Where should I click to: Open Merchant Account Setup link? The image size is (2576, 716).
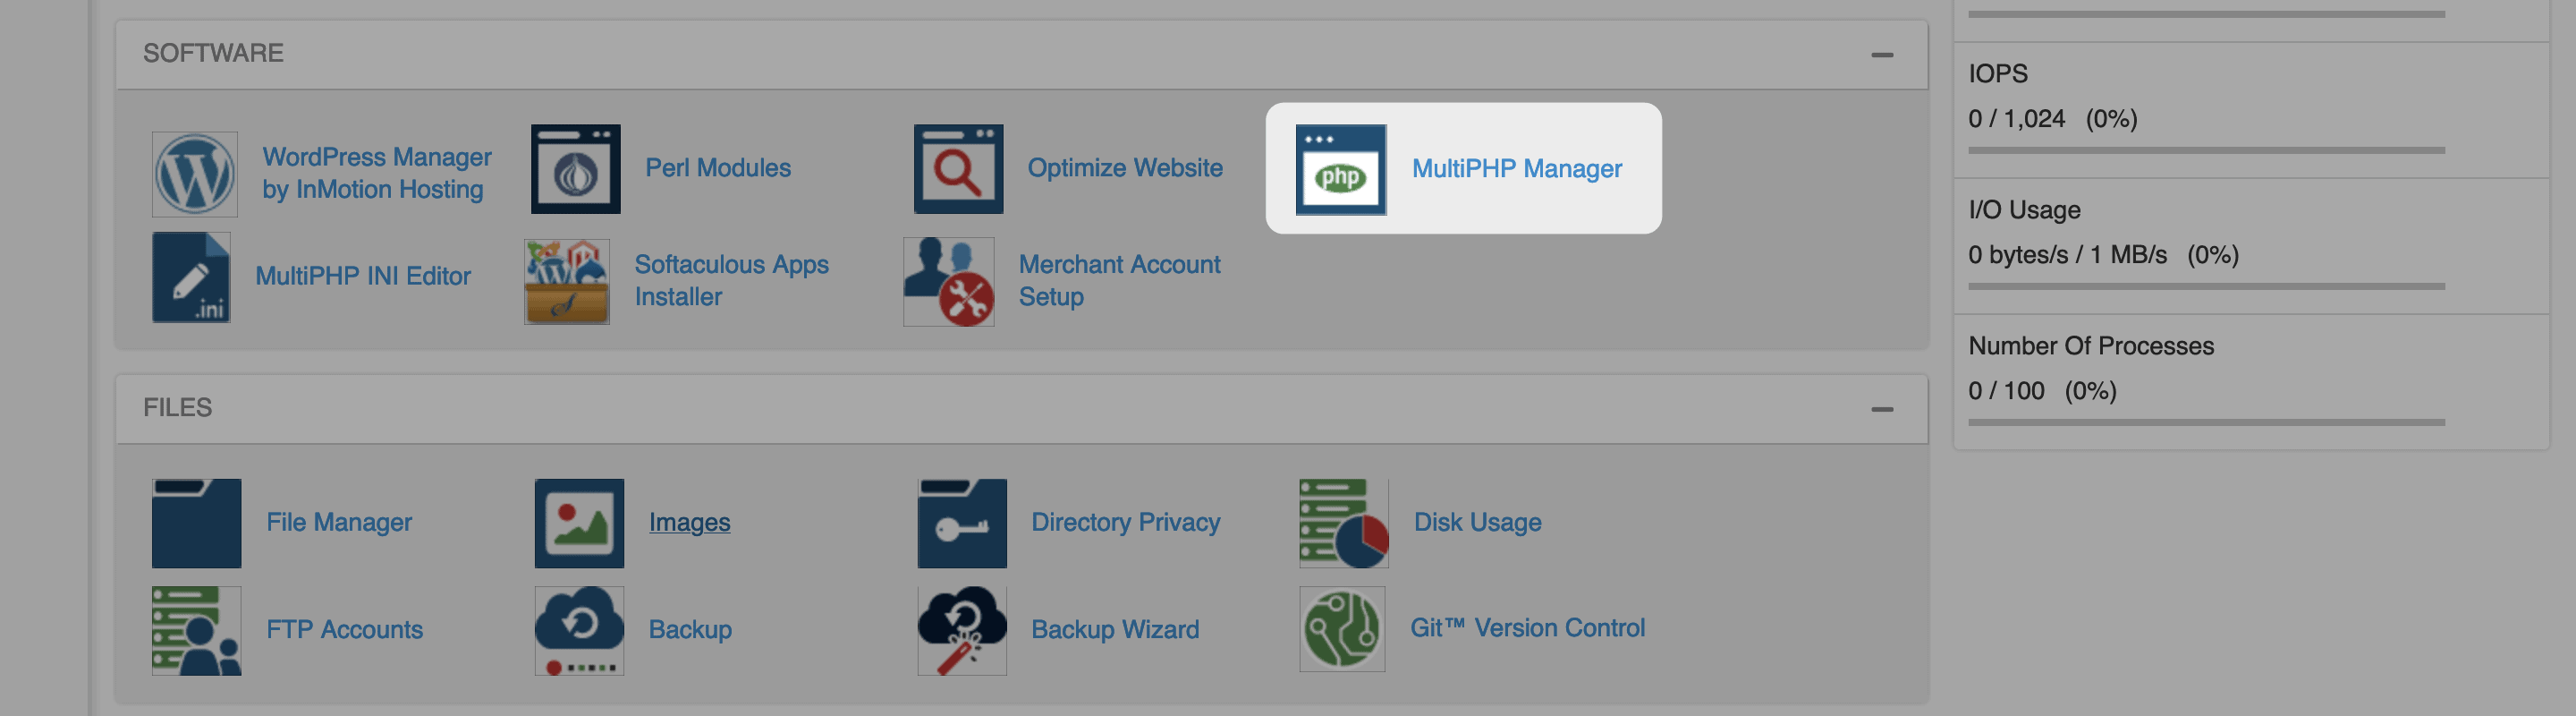pos(1120,281)
